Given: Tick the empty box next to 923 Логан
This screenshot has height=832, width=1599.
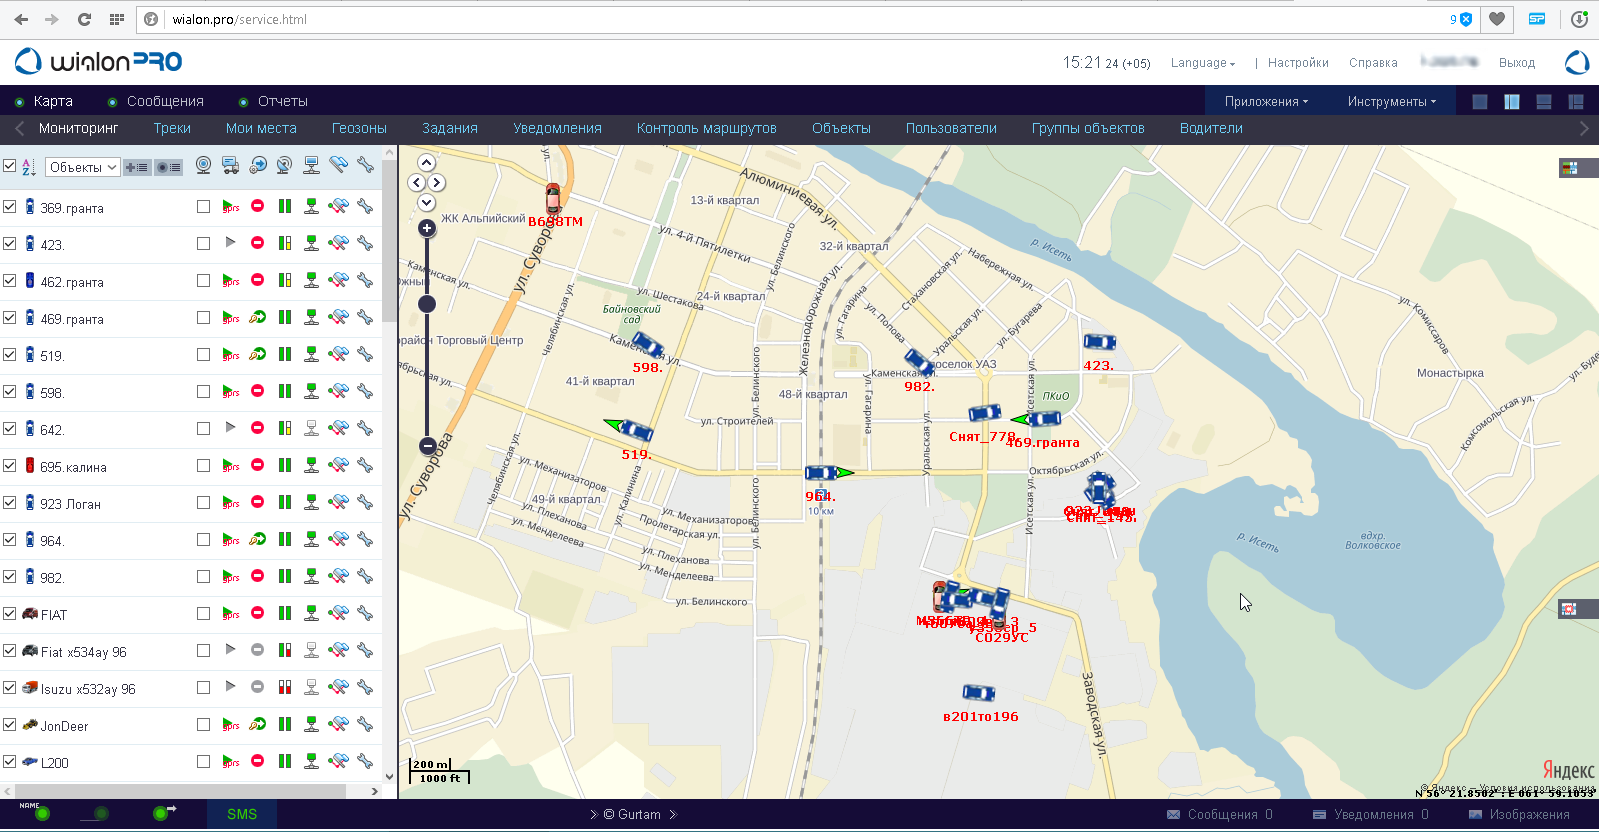Looking at the screenshot, I should [203, 503].
